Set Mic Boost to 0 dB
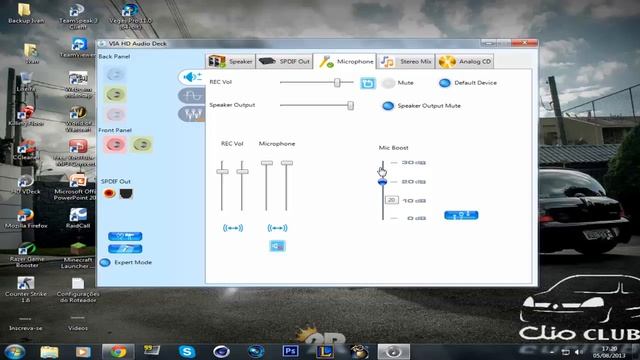 click(416, 218)
